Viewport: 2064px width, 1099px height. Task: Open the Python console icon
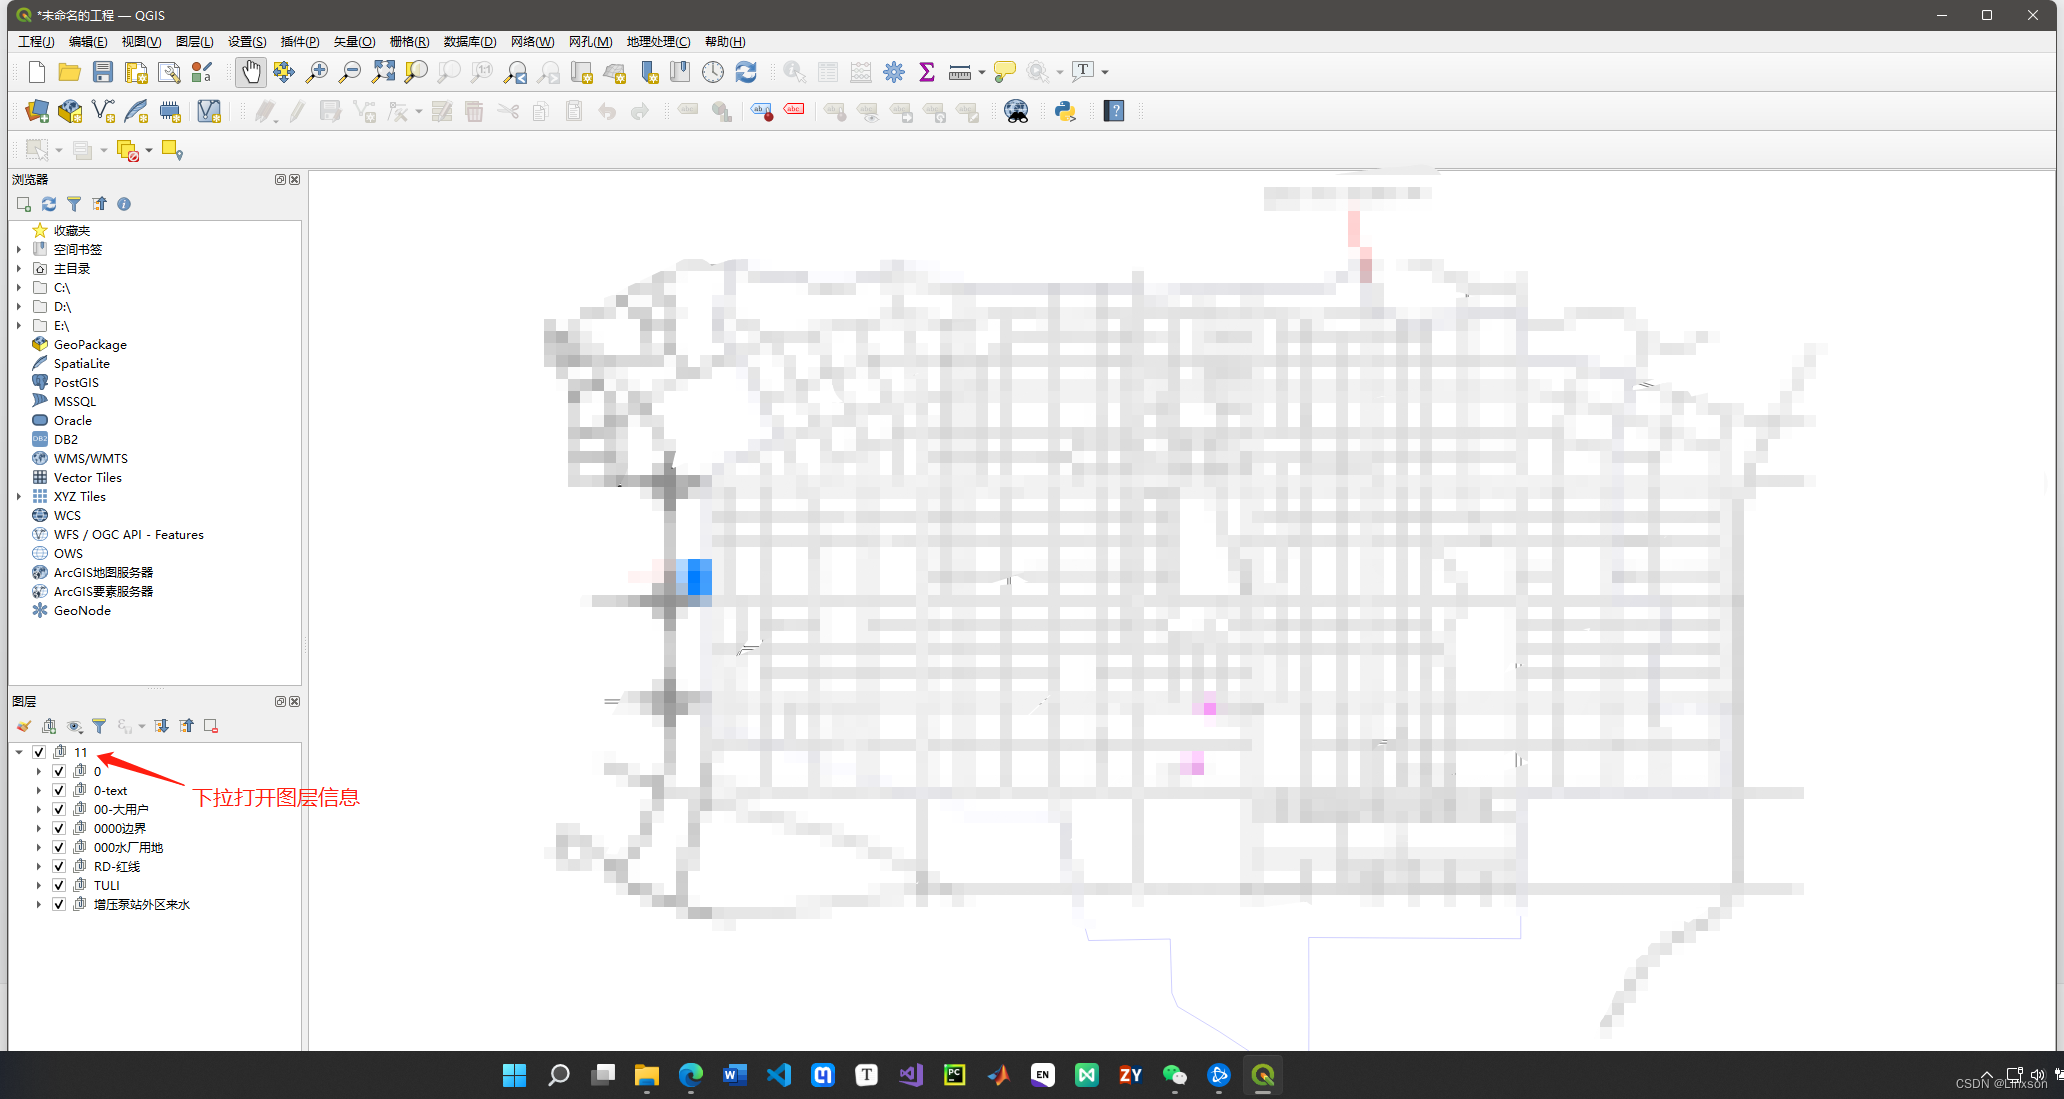click(1065, 111)
